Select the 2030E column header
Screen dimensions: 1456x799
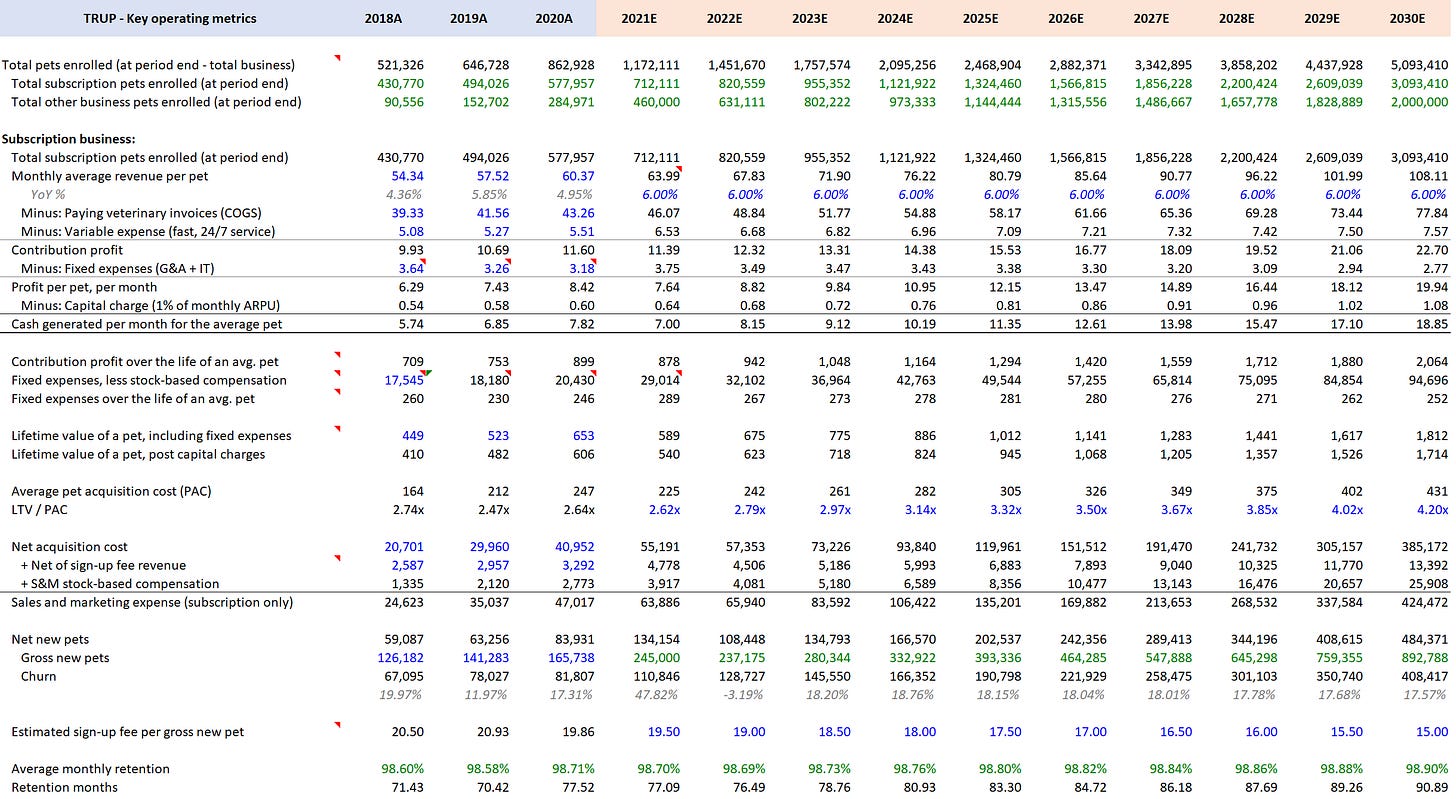click(x=1409, y=18)
